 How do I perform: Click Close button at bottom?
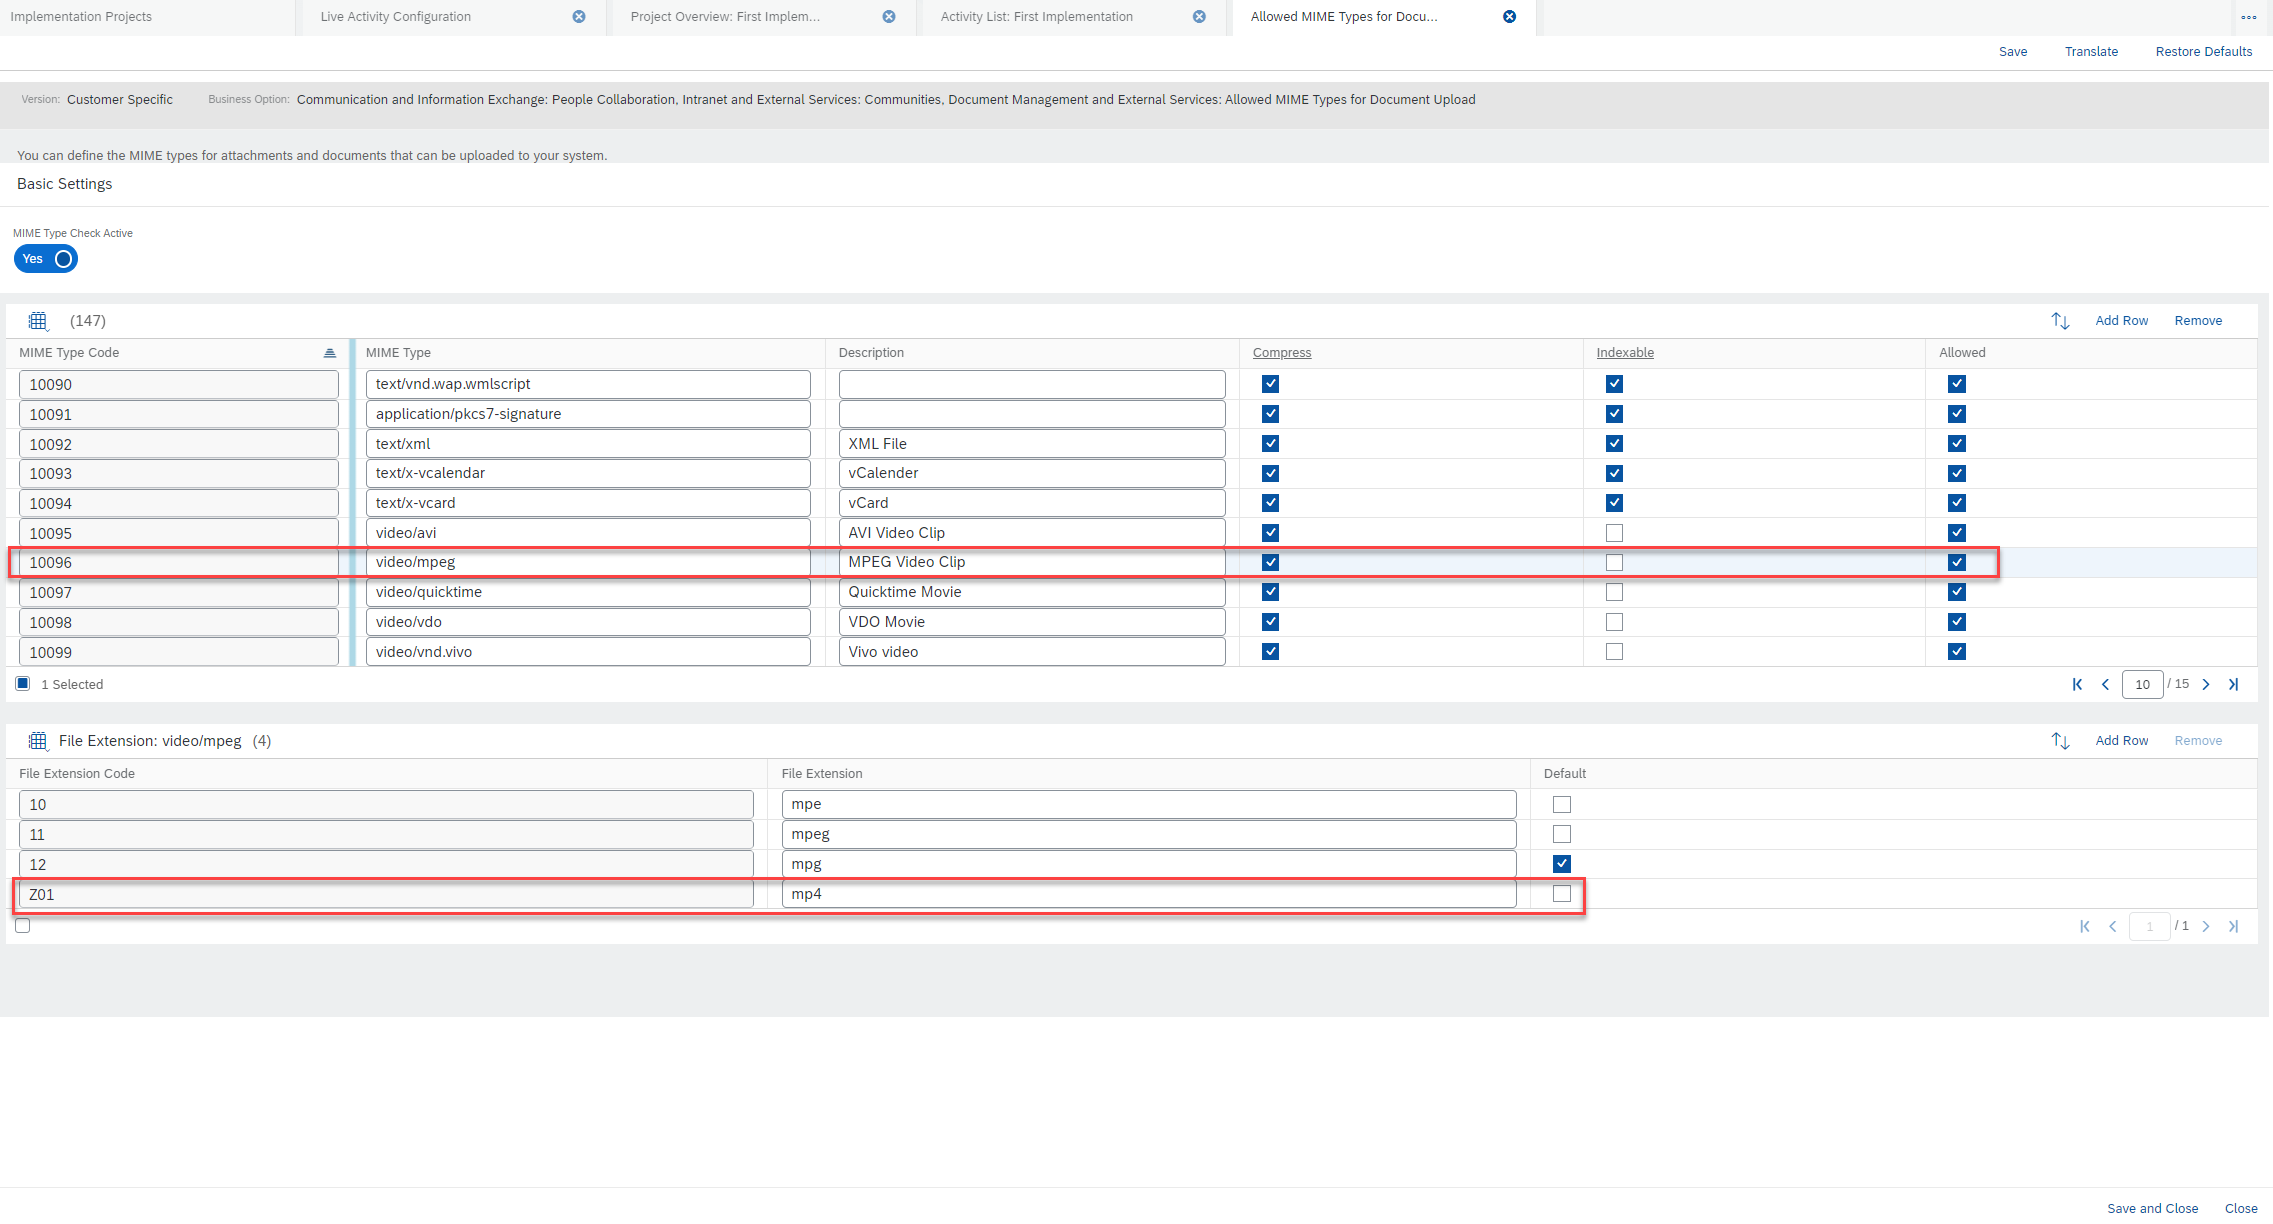(x=2241, y=1209)
